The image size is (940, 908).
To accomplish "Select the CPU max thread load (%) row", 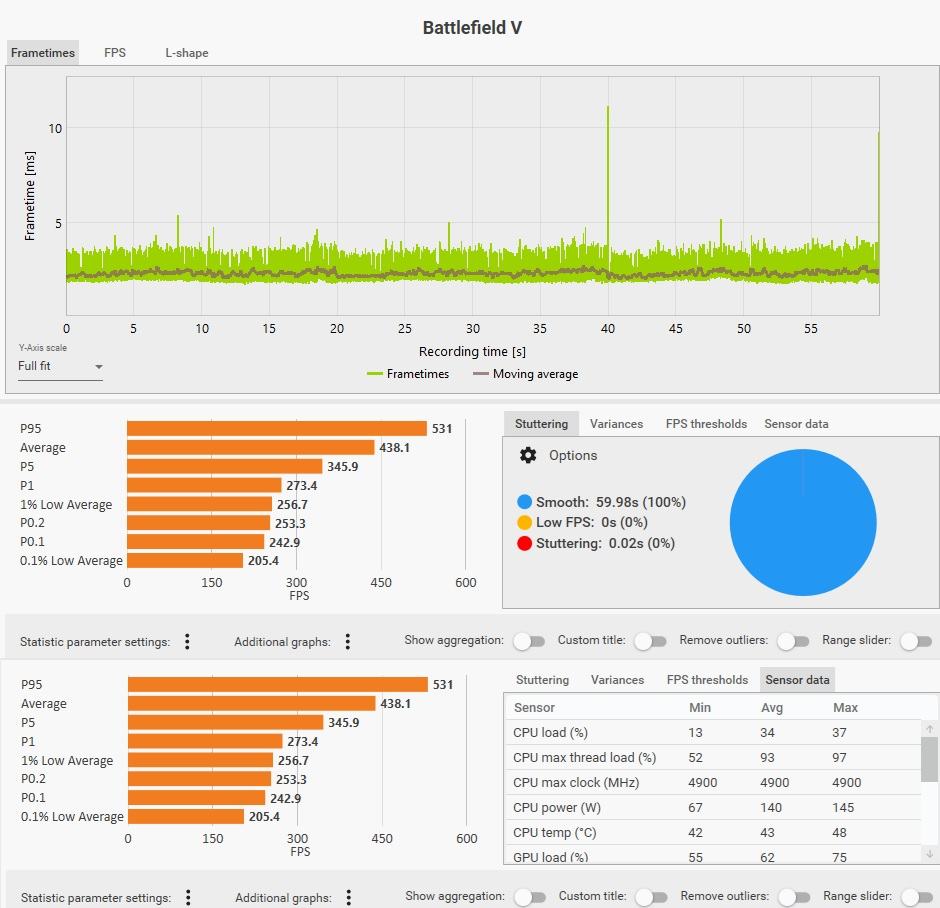I will (713, 758).
